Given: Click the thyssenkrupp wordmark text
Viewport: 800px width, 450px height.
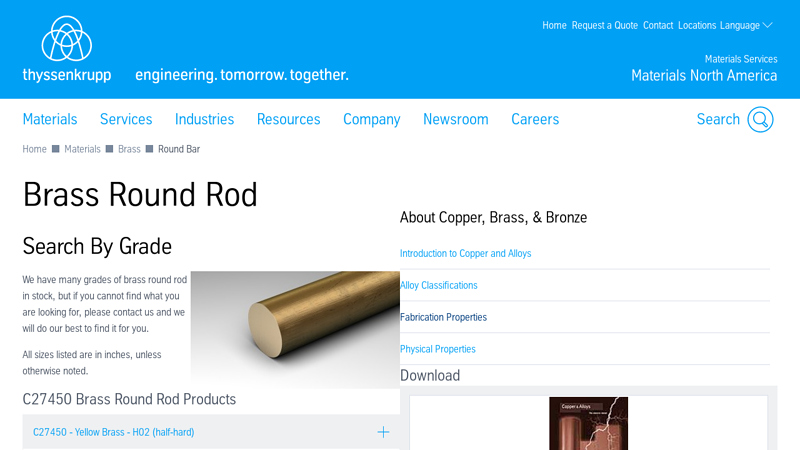Looking at the screenshot, I should coord(67,75).
